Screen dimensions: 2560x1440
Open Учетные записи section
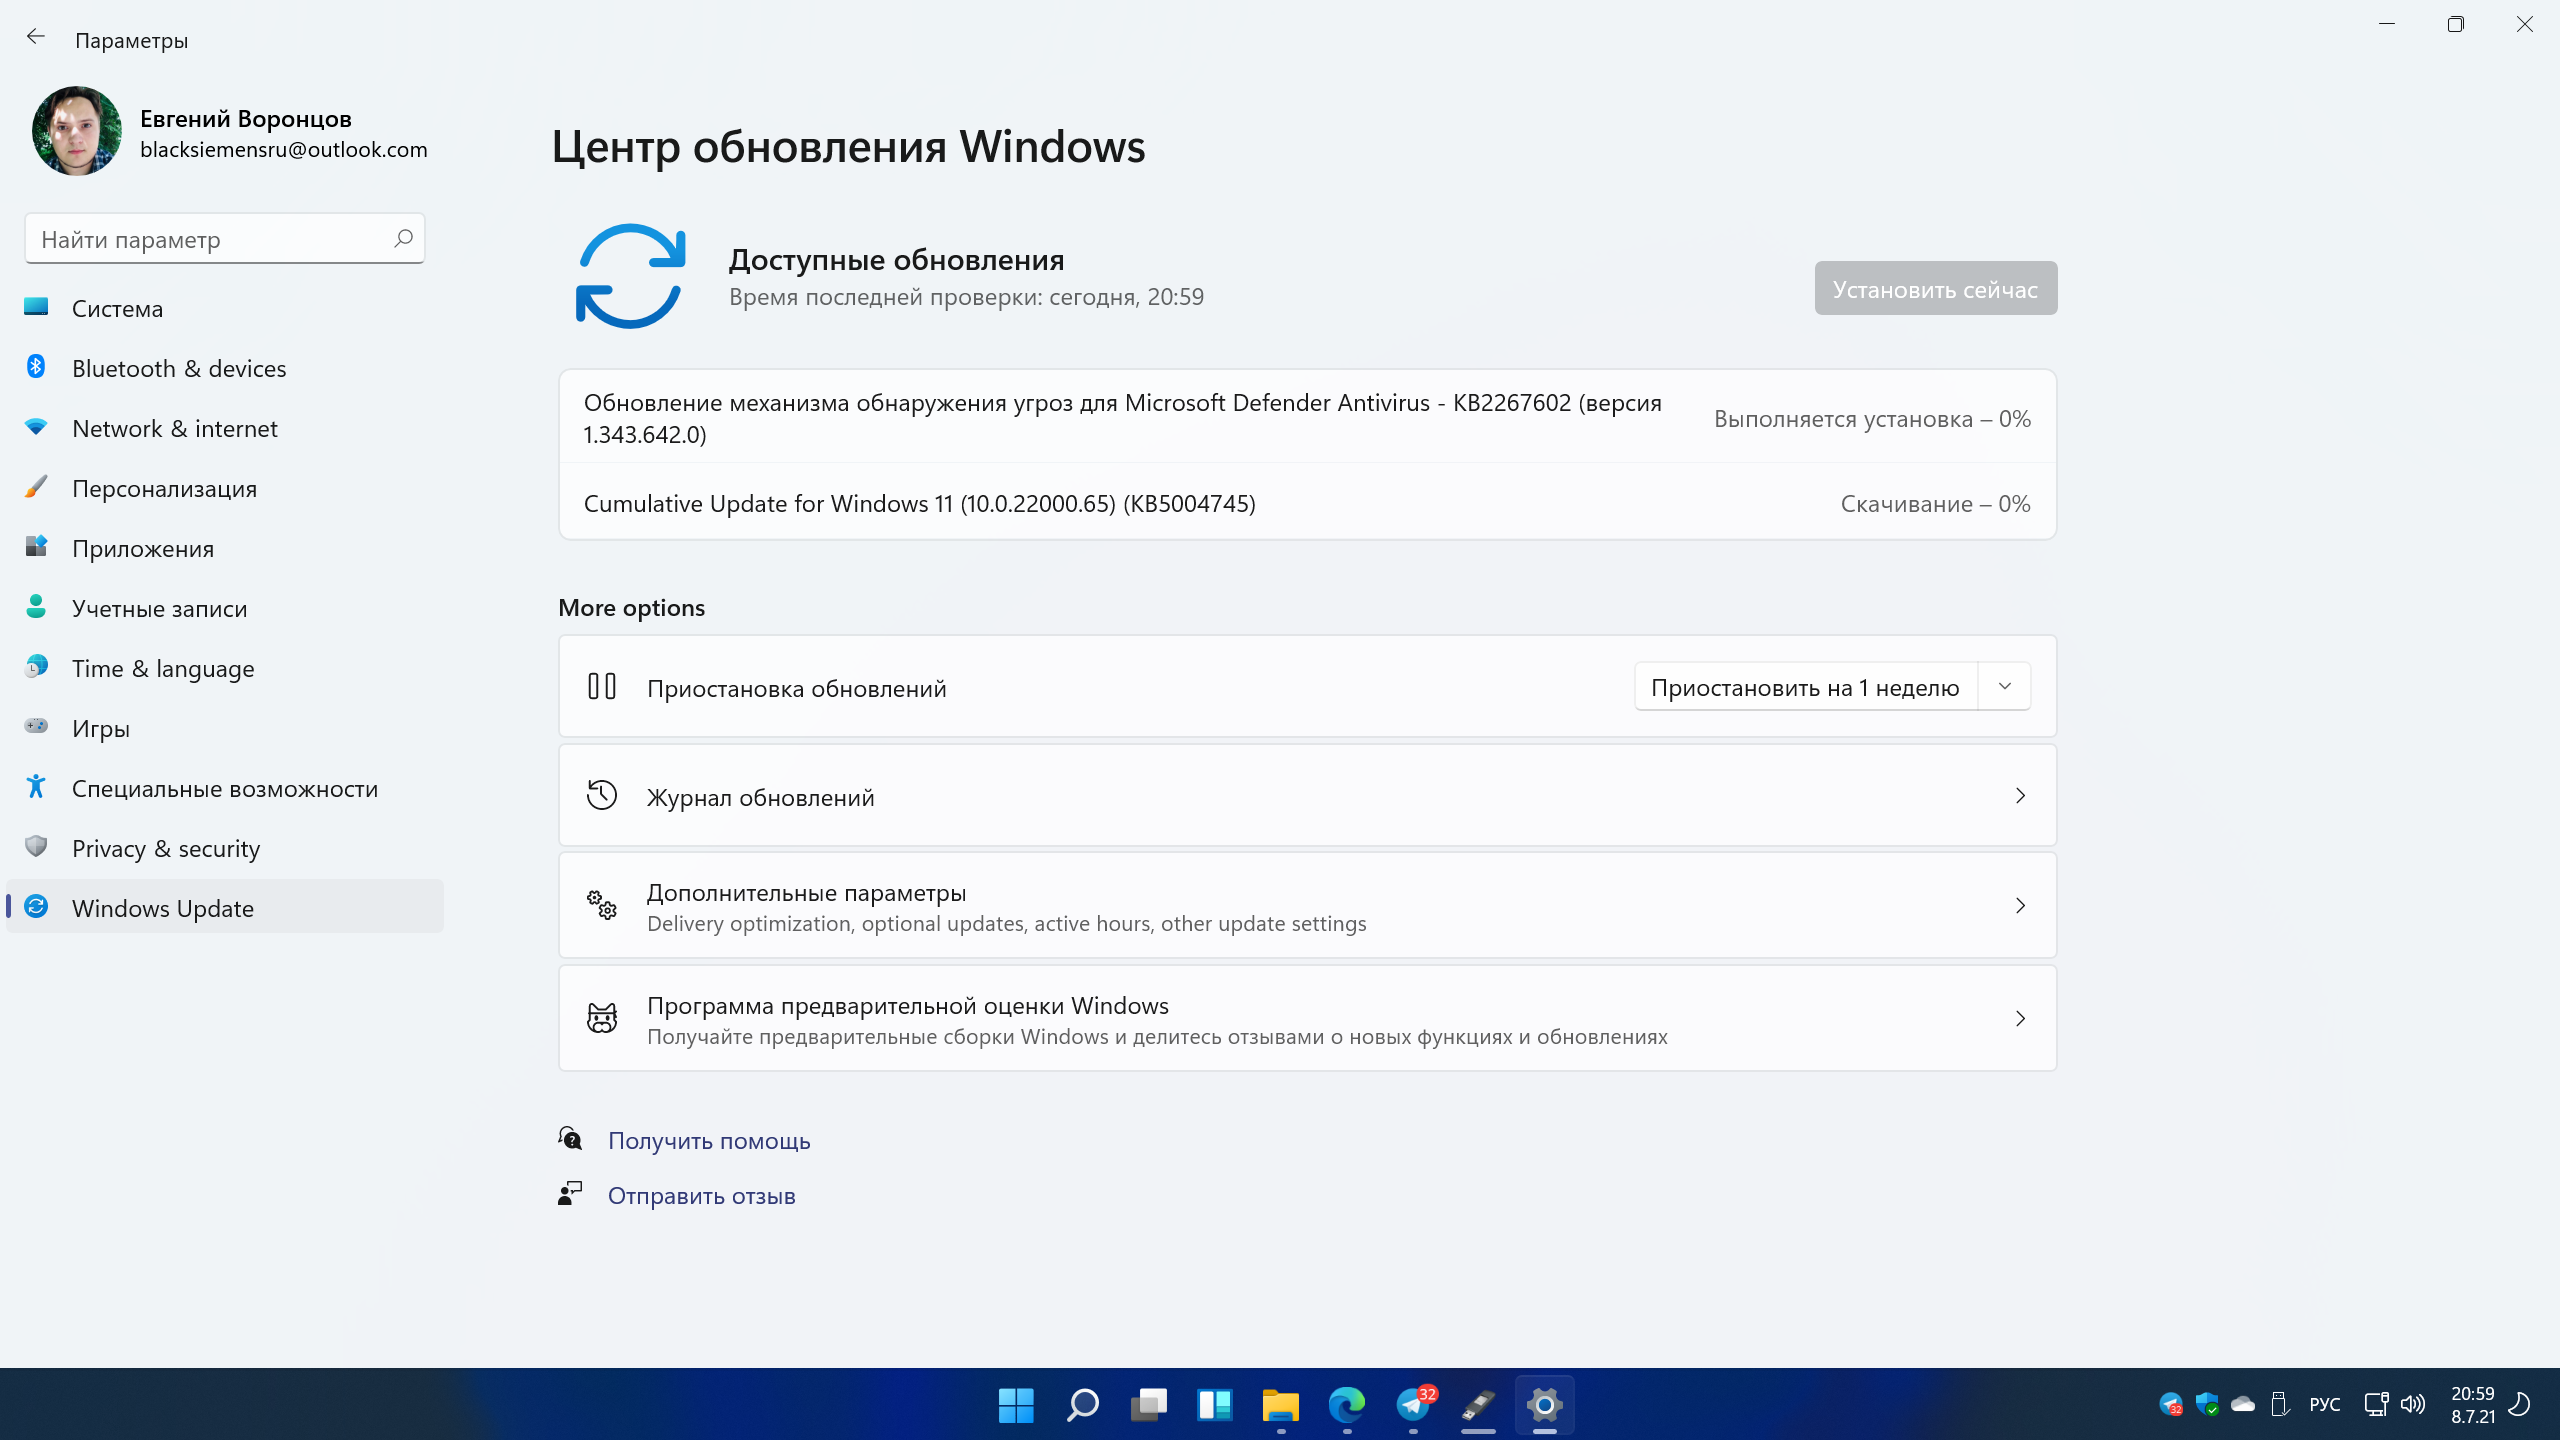tap(224, 608)
